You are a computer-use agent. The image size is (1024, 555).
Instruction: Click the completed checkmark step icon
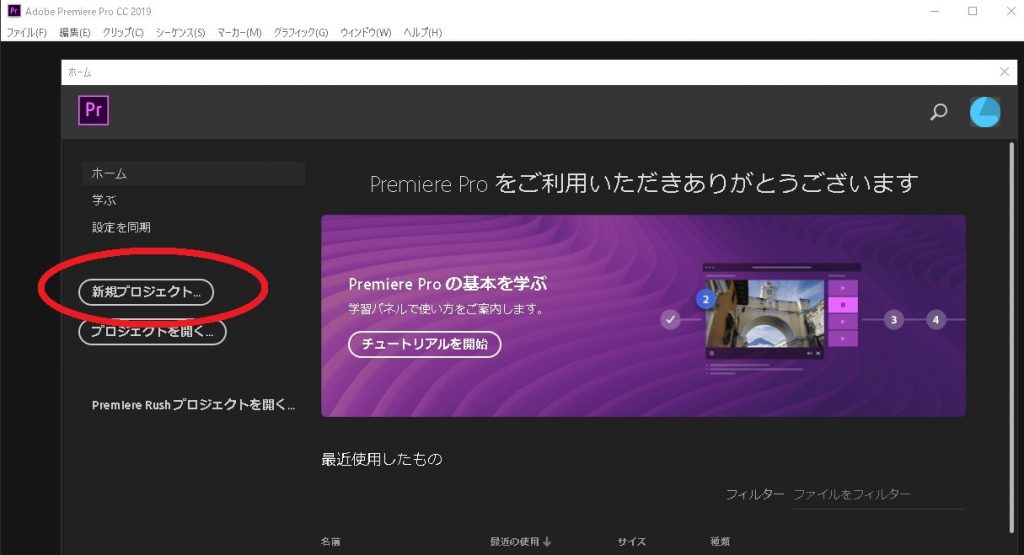click(x=670, y=319)
